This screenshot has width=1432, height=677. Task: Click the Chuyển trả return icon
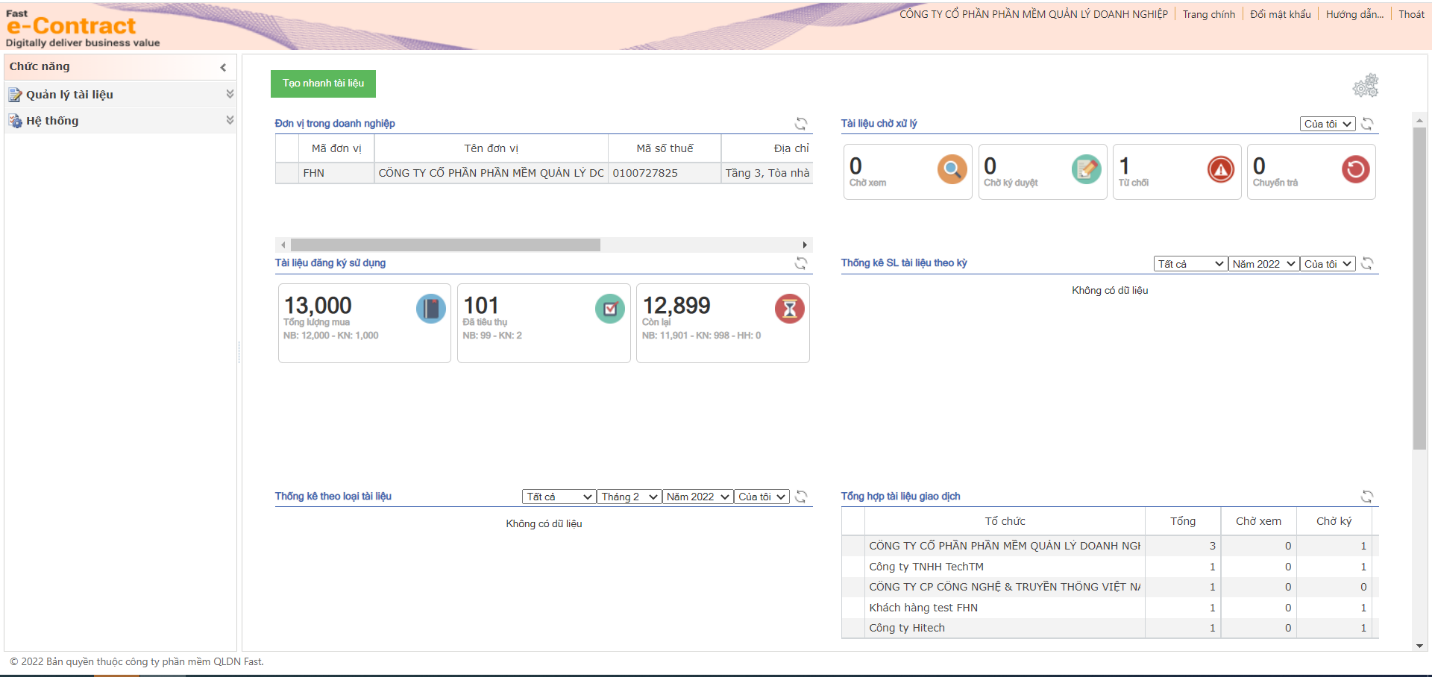coord(1355,170)
